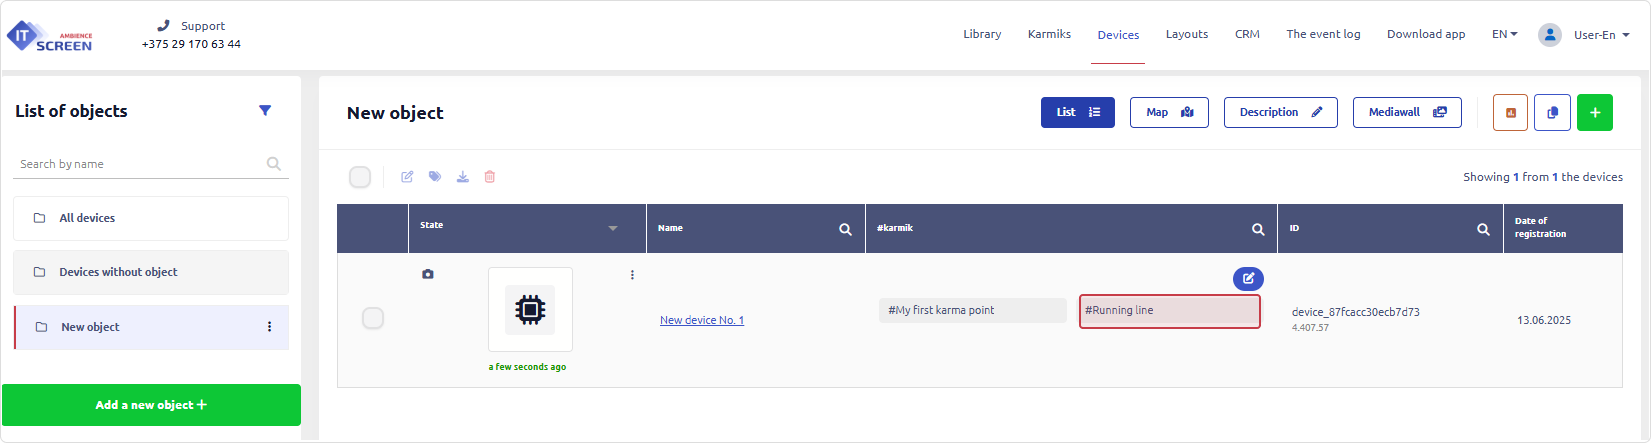Click the search icon in Name column
Image resolution: width=1651 pixels, height=443 pixels.
tap(845, 229)
